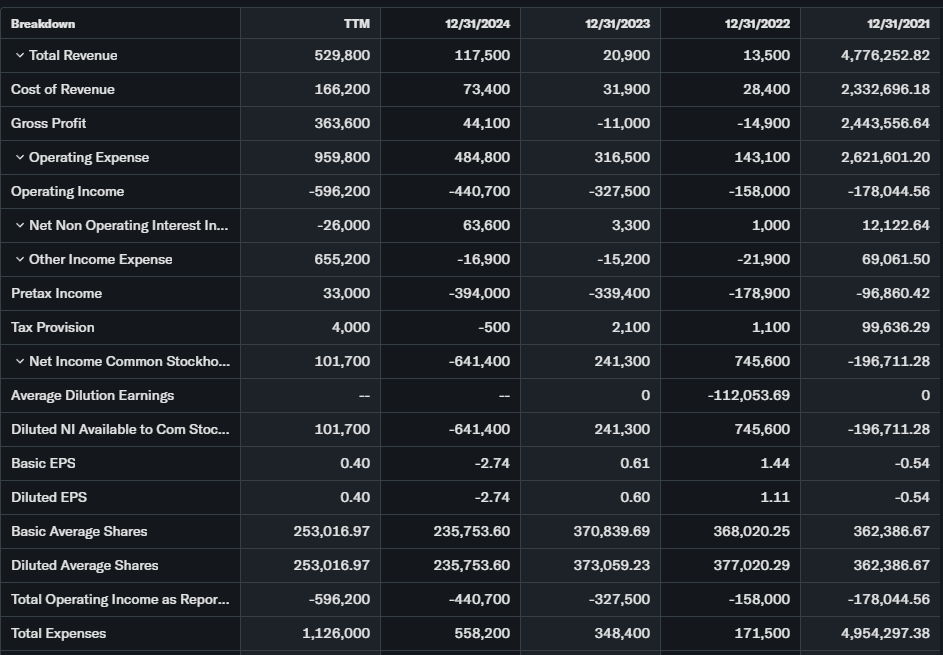943x655 pixels.
Task: Click the Pretax Income row label
Action: coord(57,293)
